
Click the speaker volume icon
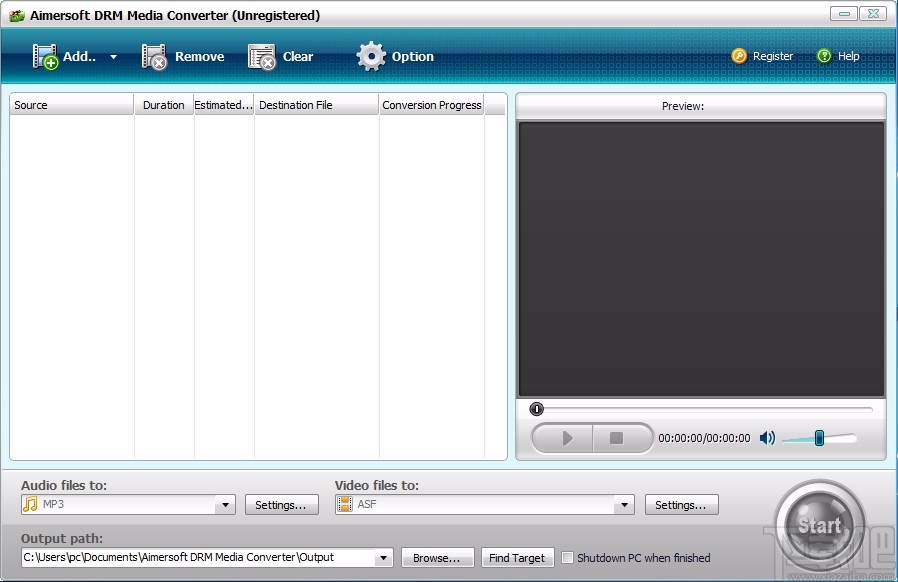(767, 438)
